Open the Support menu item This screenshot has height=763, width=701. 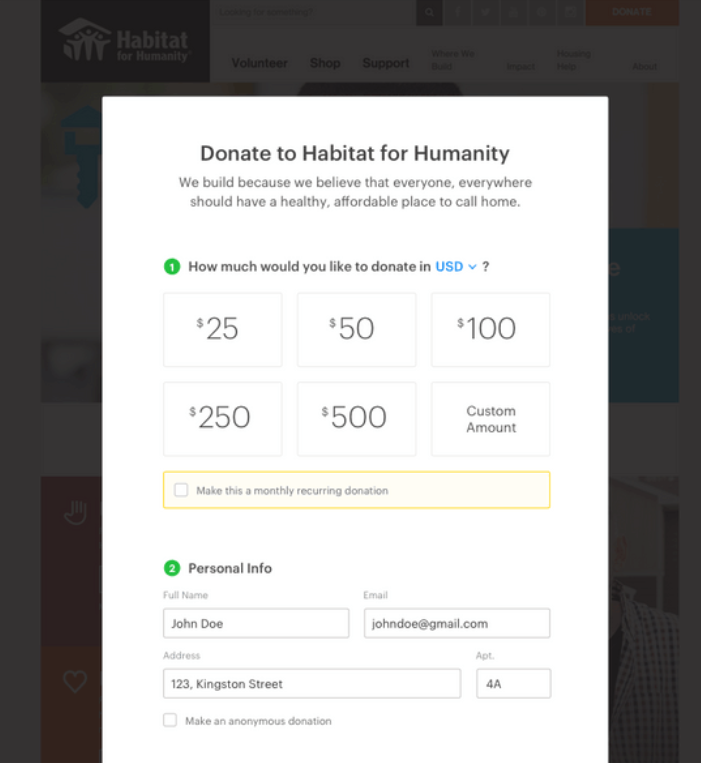(x=386, y=63)
